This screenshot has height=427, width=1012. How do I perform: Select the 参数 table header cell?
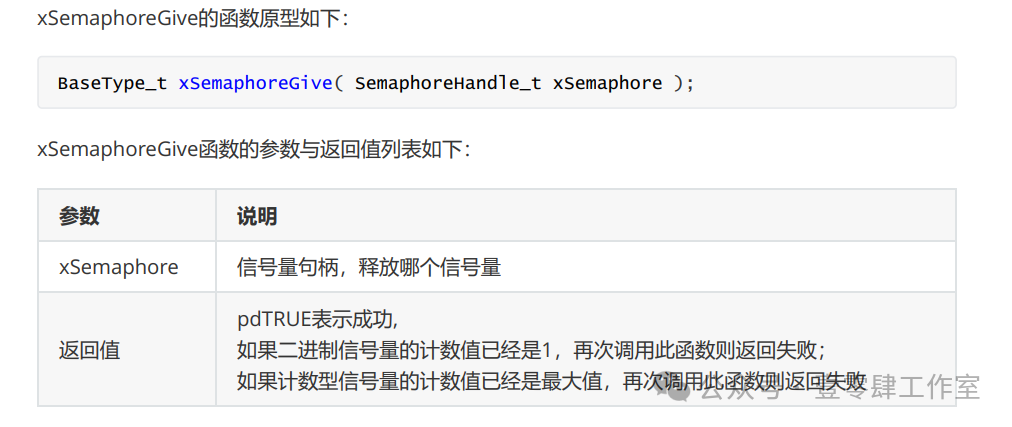[126, 215]
